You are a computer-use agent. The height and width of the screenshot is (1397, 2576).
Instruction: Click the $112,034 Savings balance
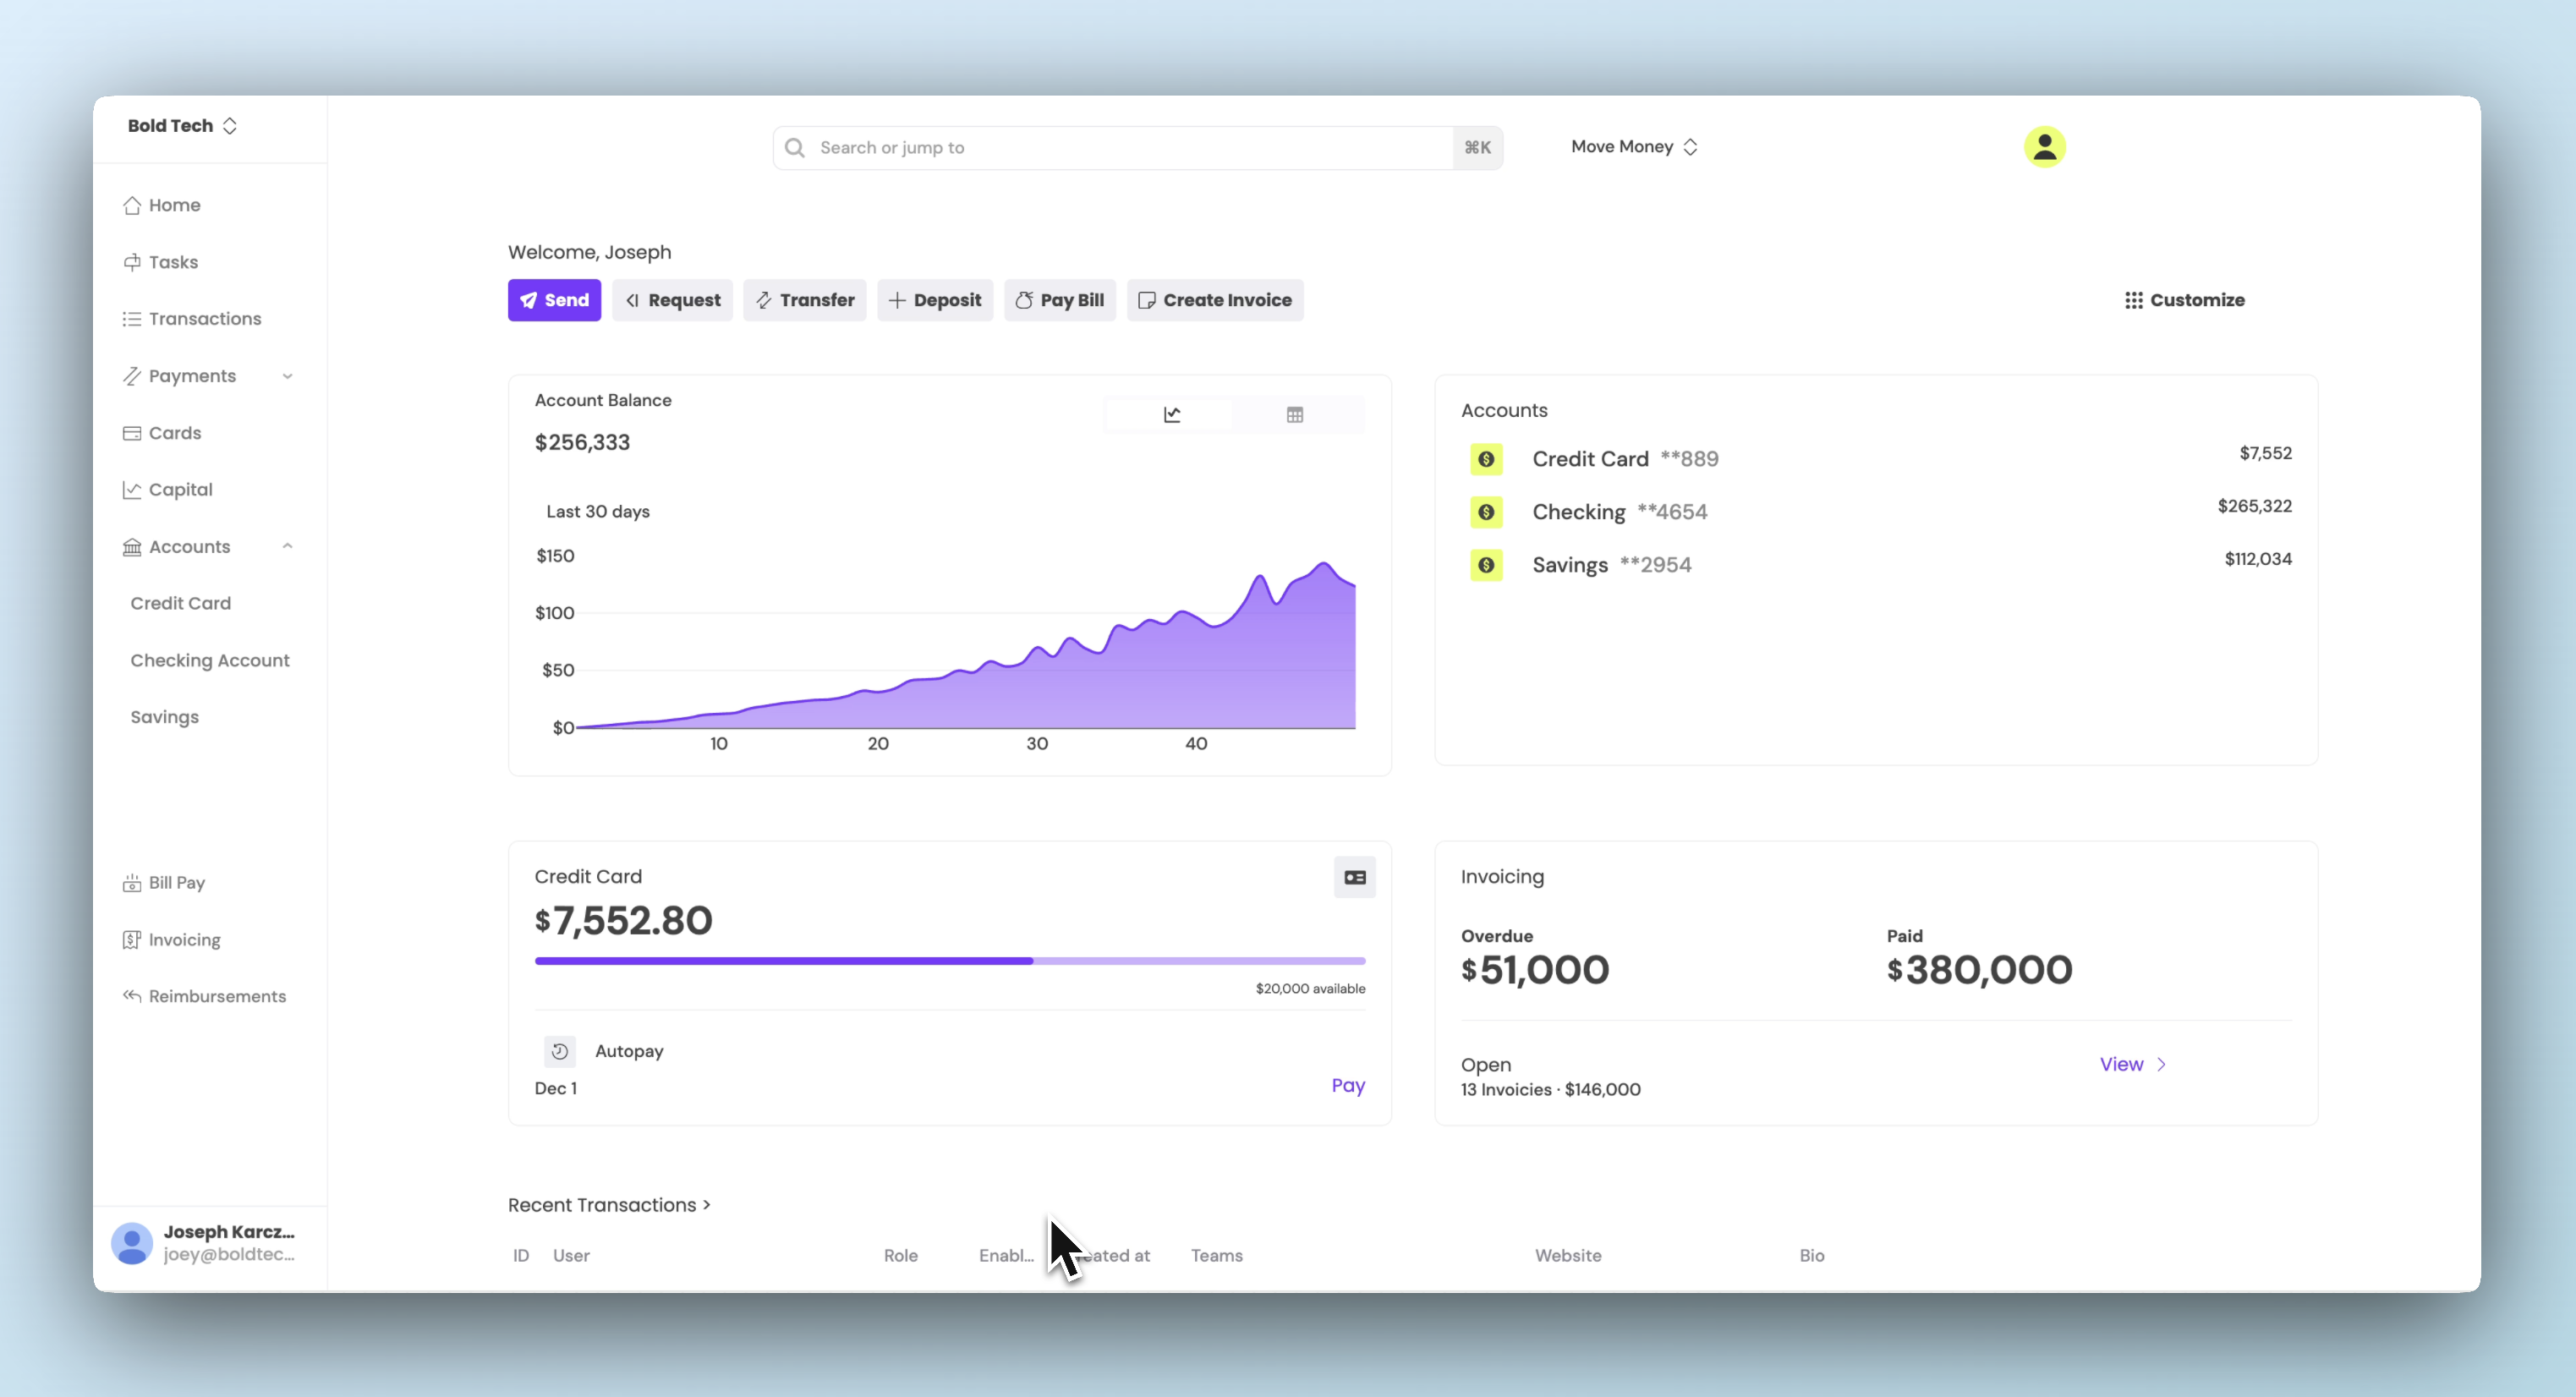2258,559
